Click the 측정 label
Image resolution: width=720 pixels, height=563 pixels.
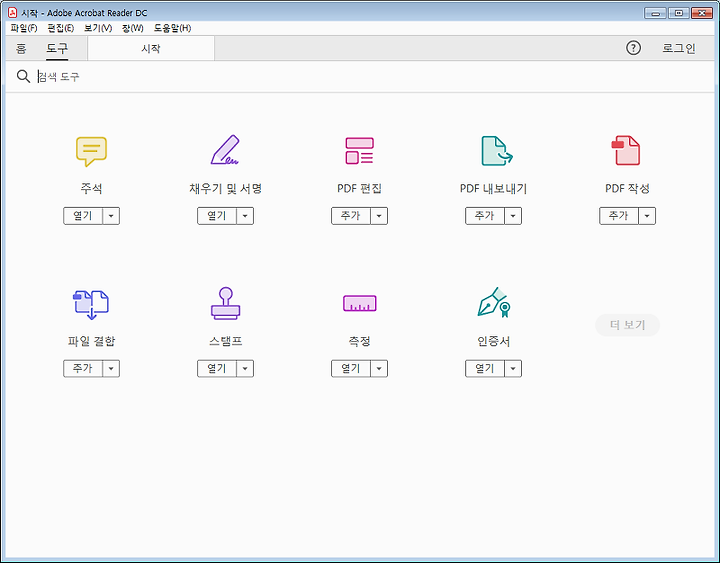tap(360, 341)
